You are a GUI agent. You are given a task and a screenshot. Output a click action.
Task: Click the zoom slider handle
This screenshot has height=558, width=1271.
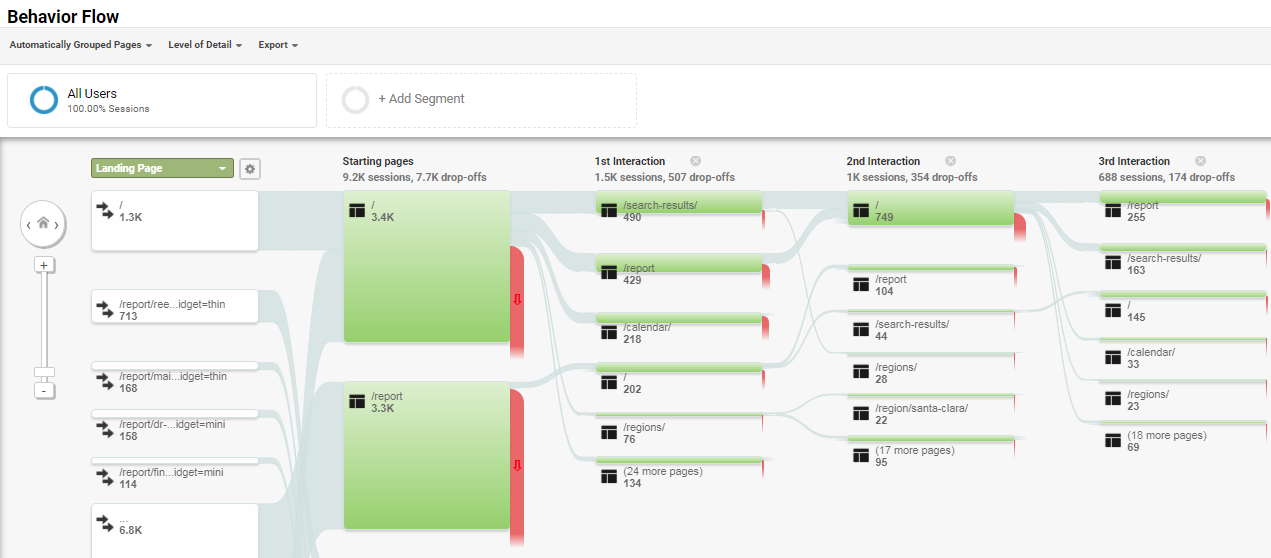[x=43, y=373]
